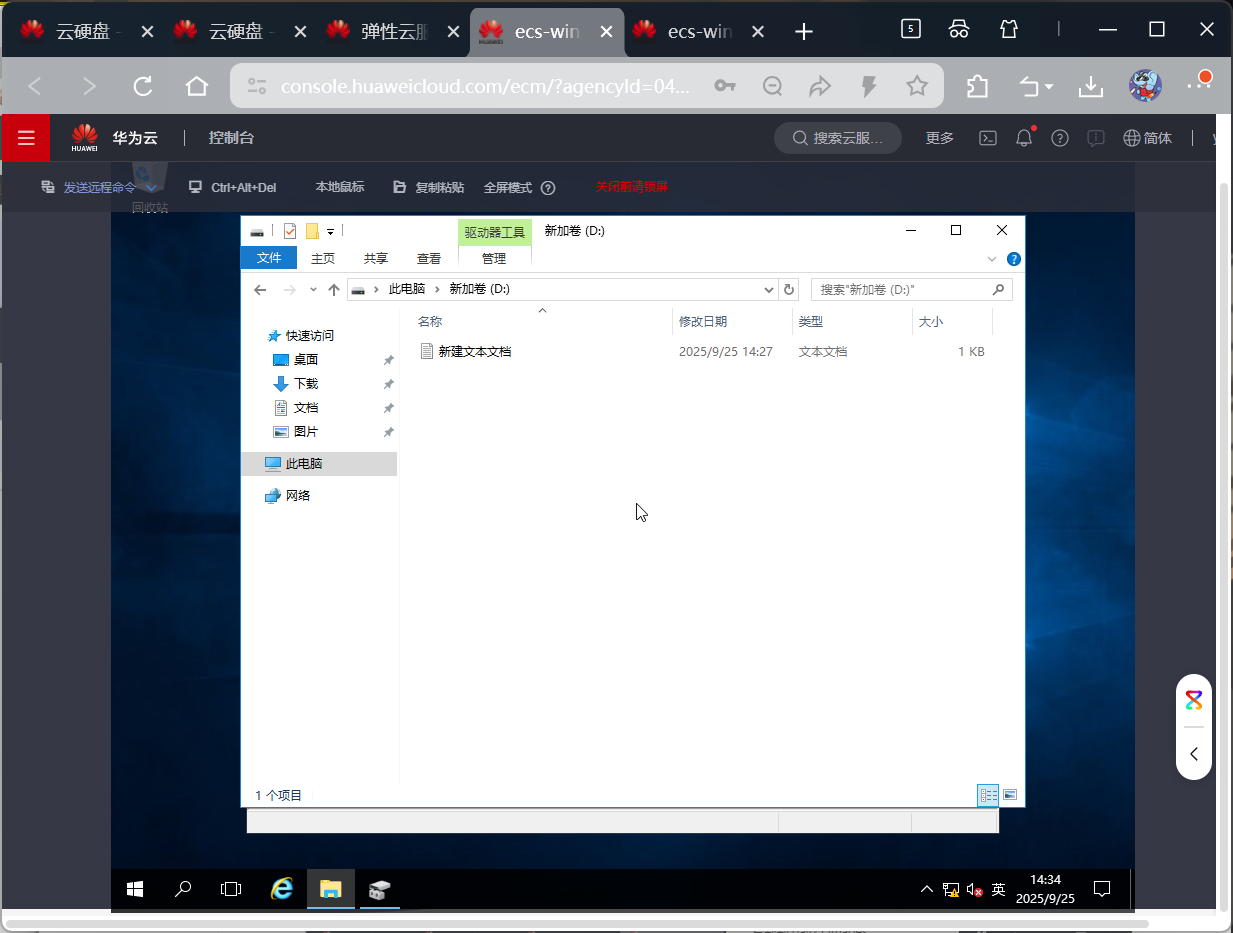The width and height of the screenshot is (1233, 933).
Task: Expand the Explorer ribbon chevron
Action: (992, 259)
